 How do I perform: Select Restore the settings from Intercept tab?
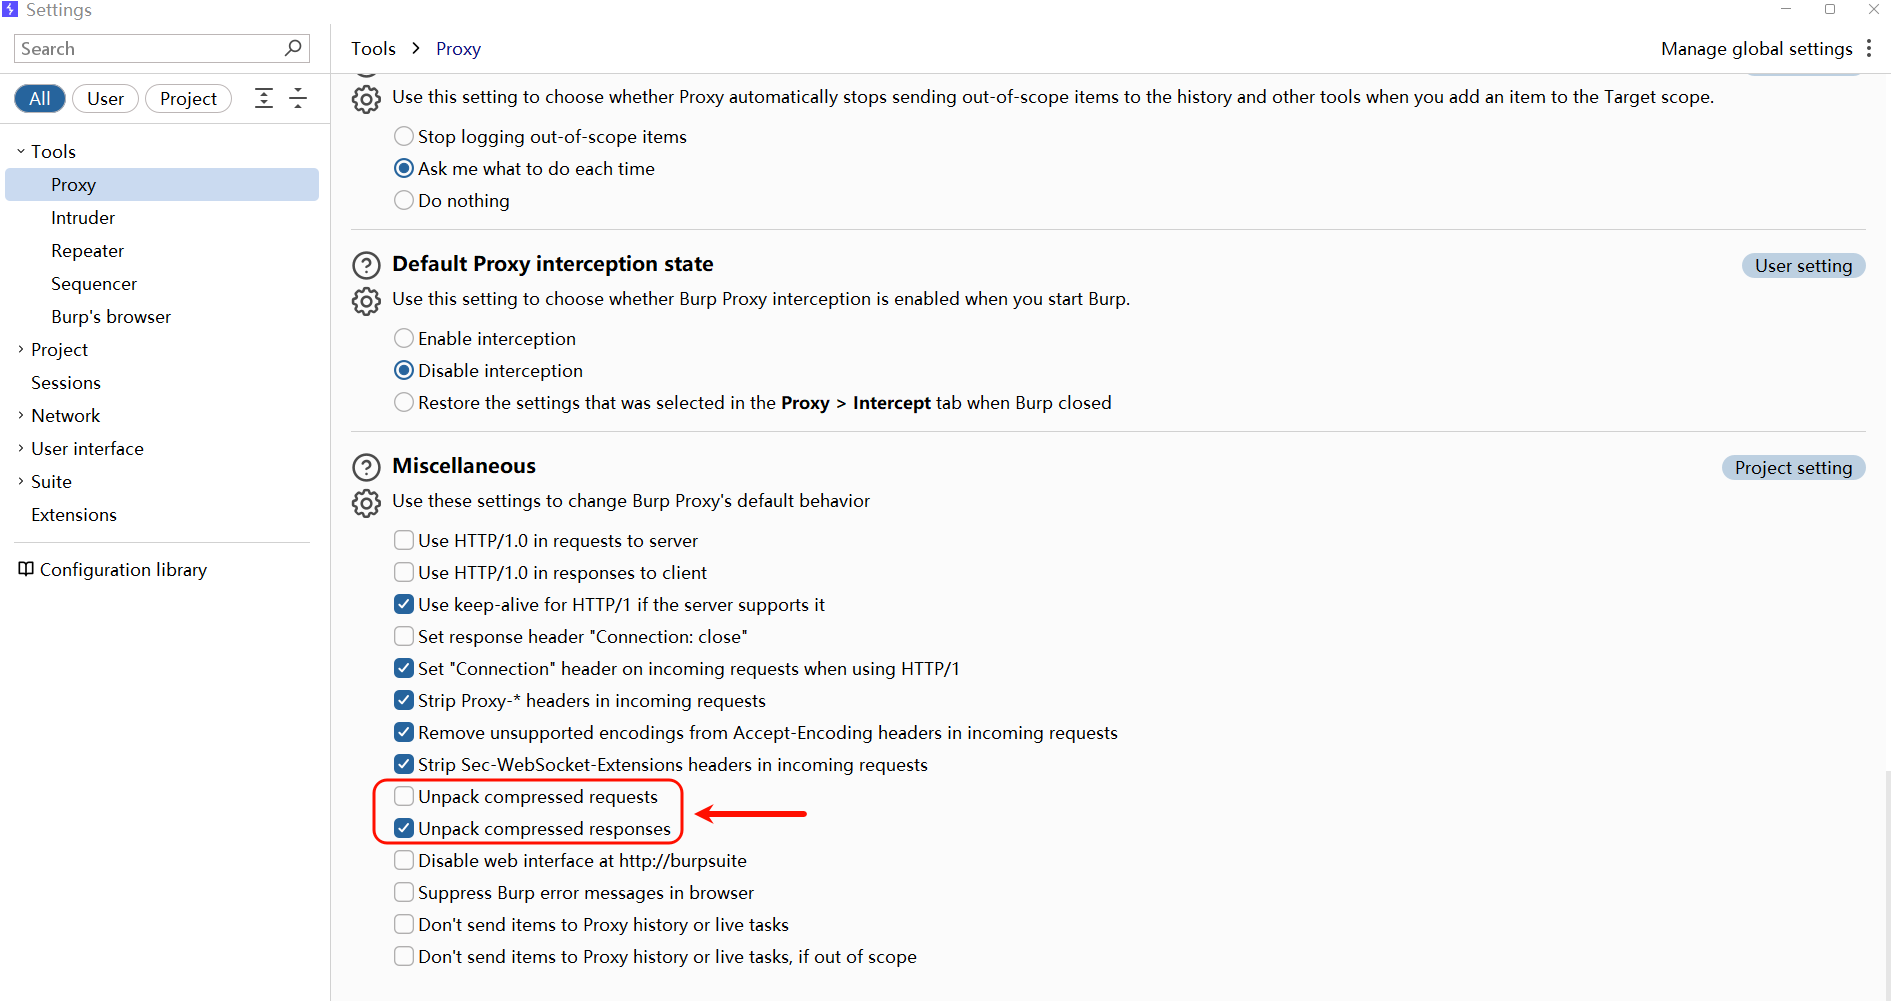point(404,402)
